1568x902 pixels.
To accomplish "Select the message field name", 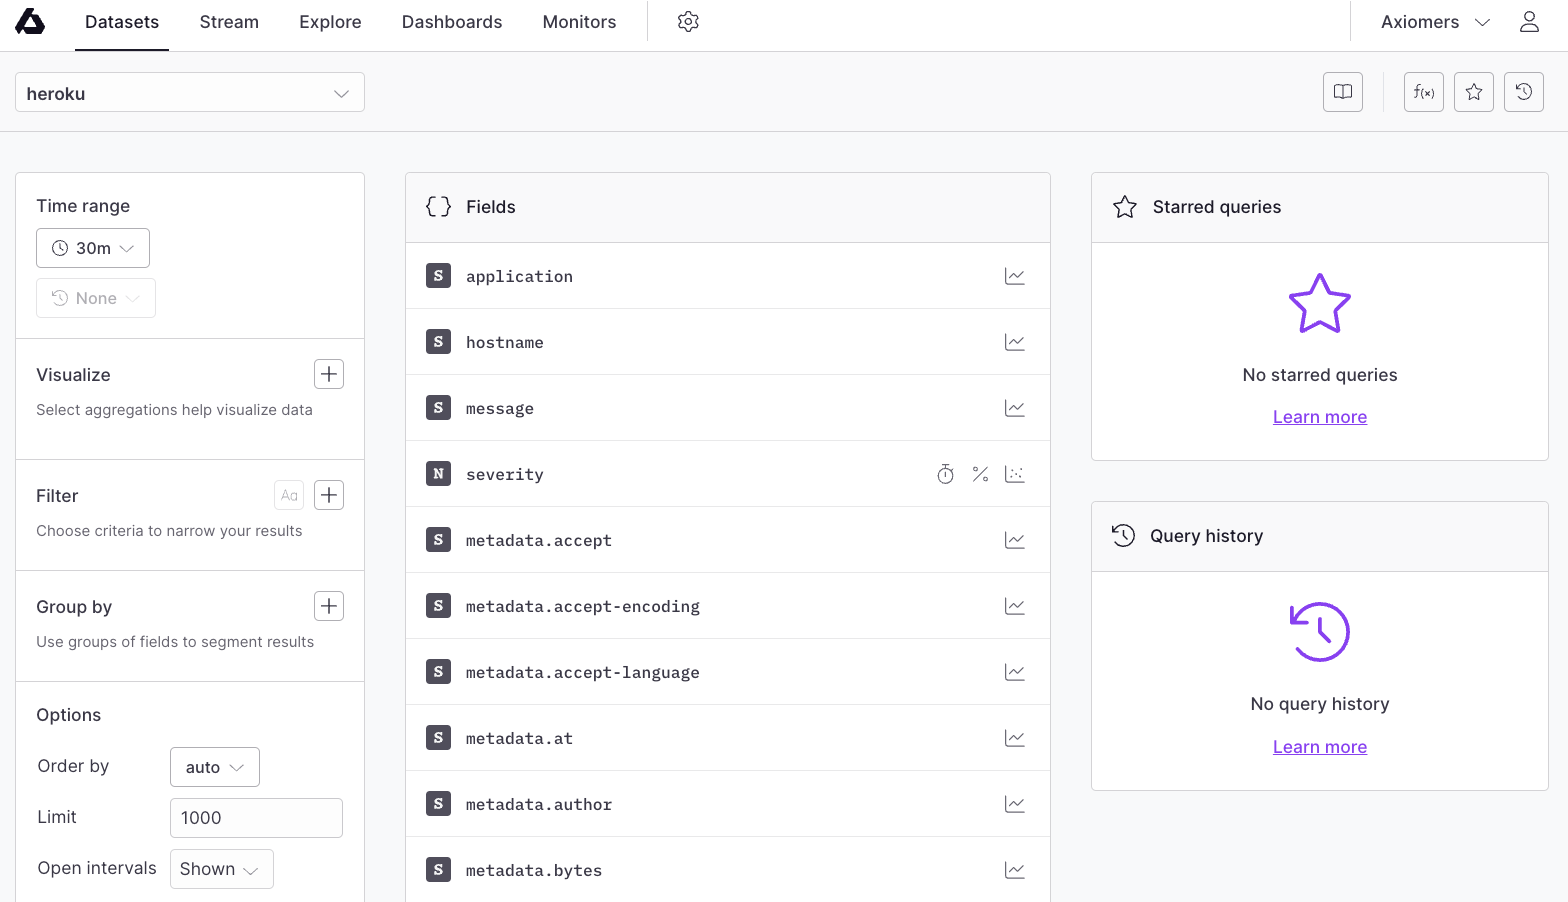I will pos(500,408).
